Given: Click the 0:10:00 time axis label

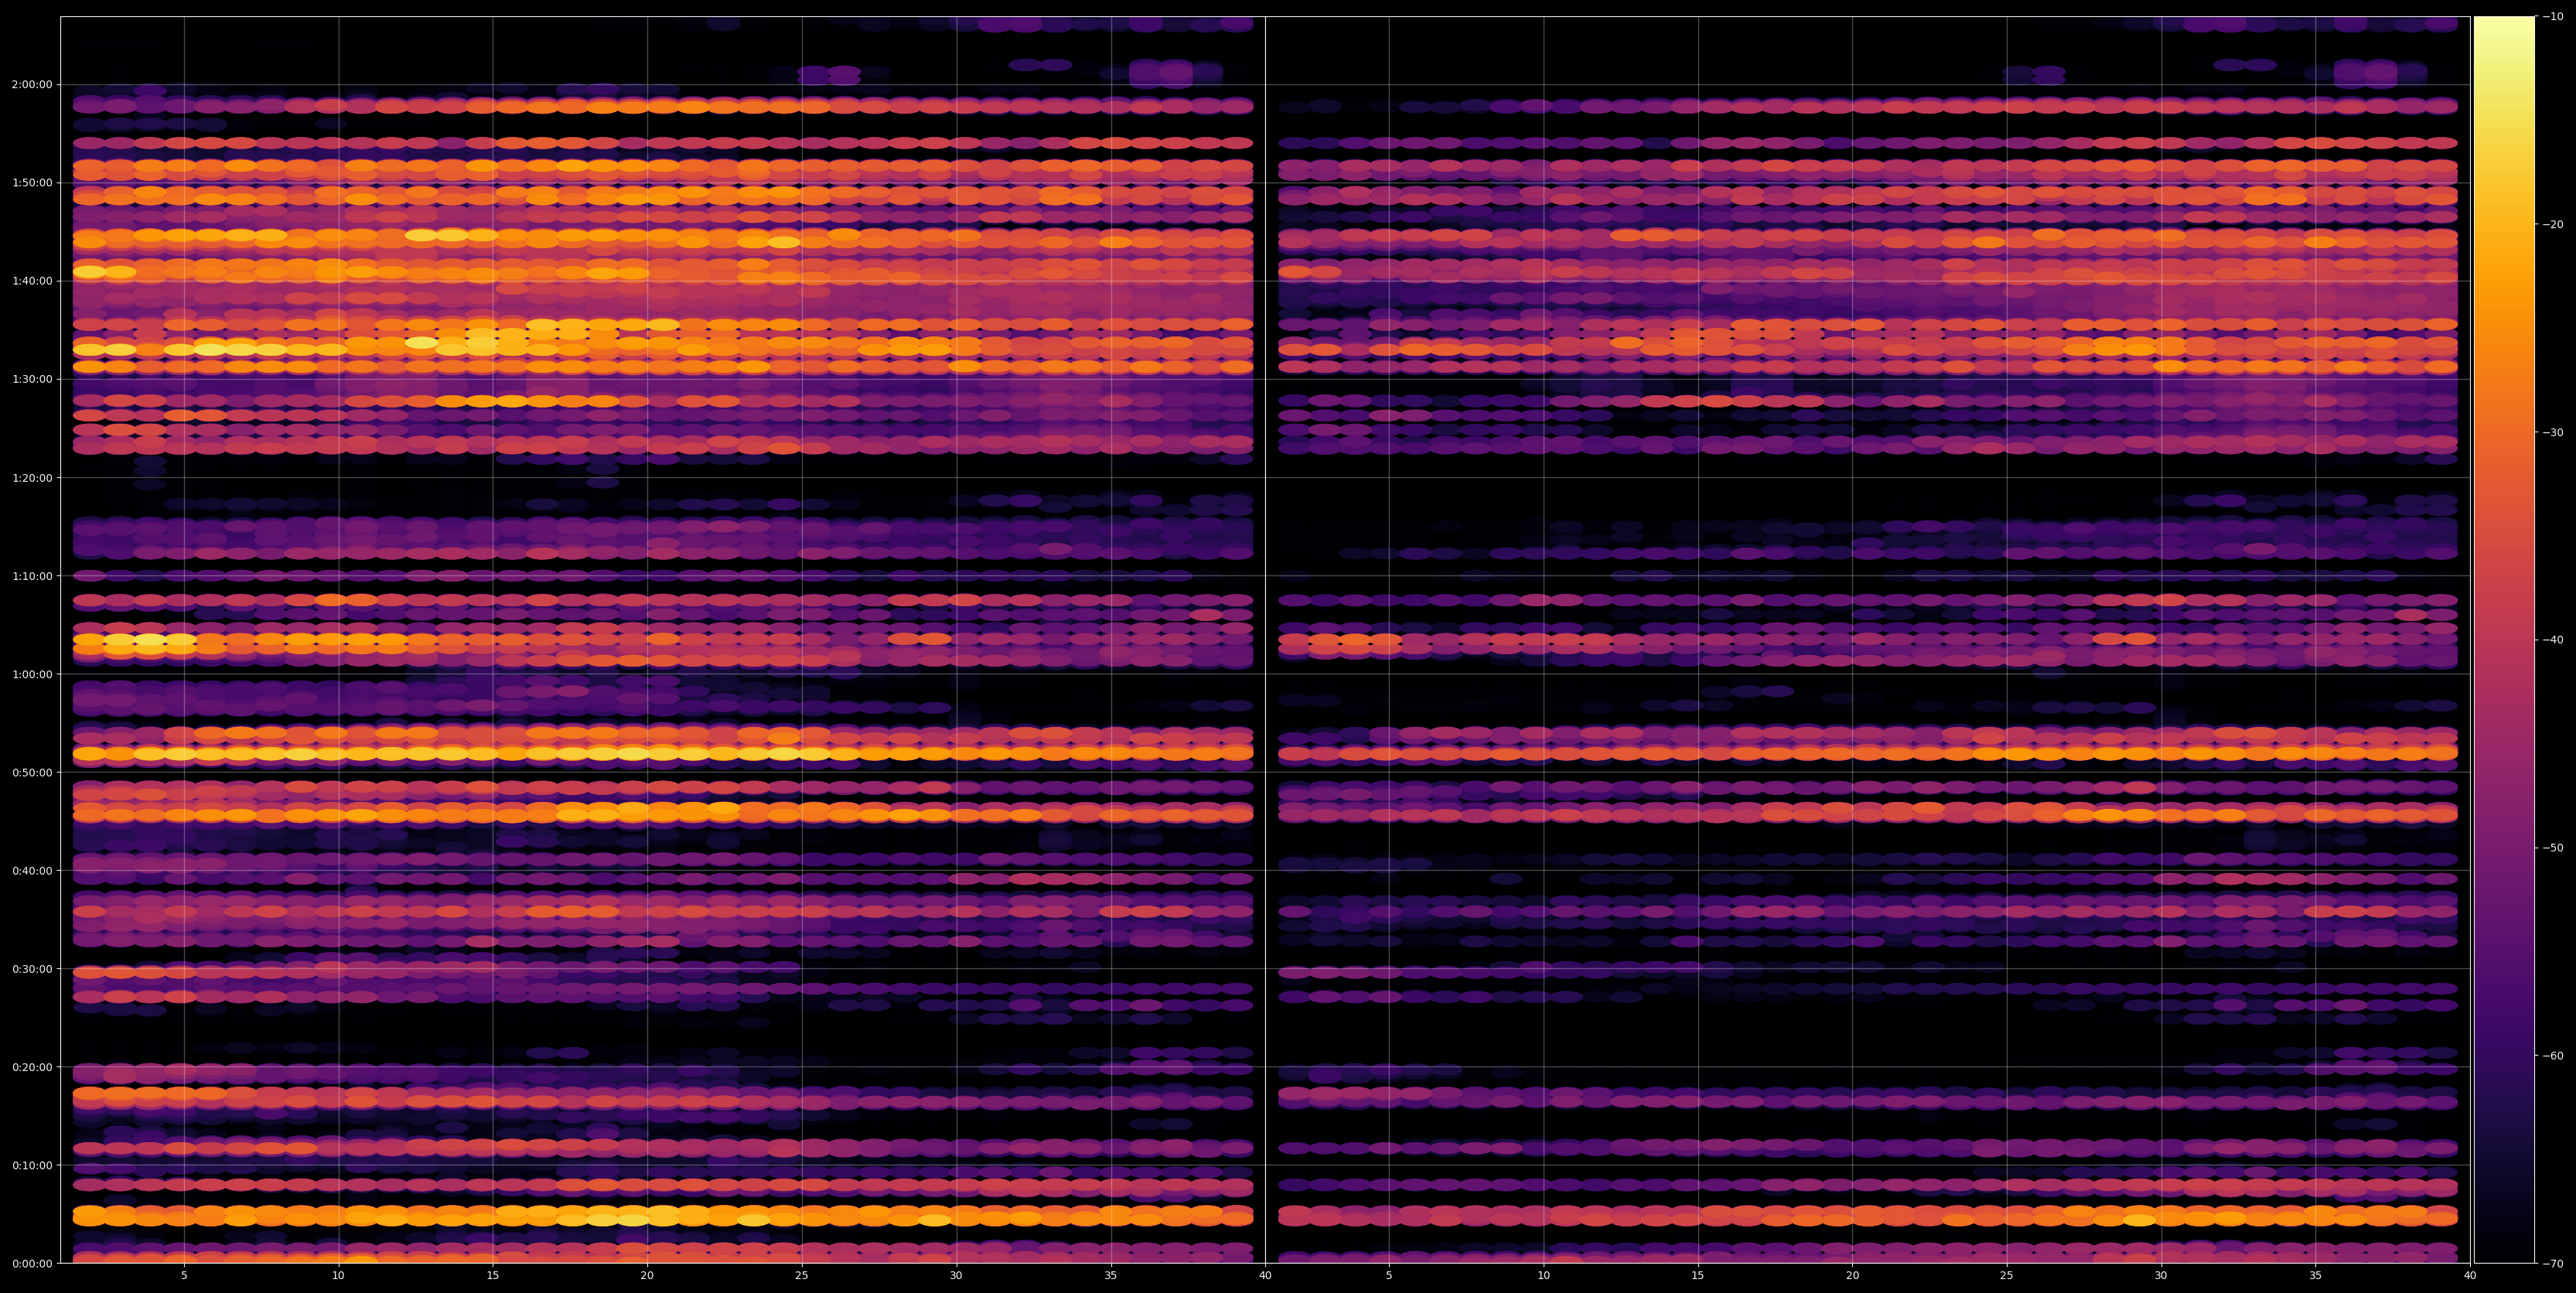Looking at the screenshot, I should pyautogui.click(x=32, y=1165).
